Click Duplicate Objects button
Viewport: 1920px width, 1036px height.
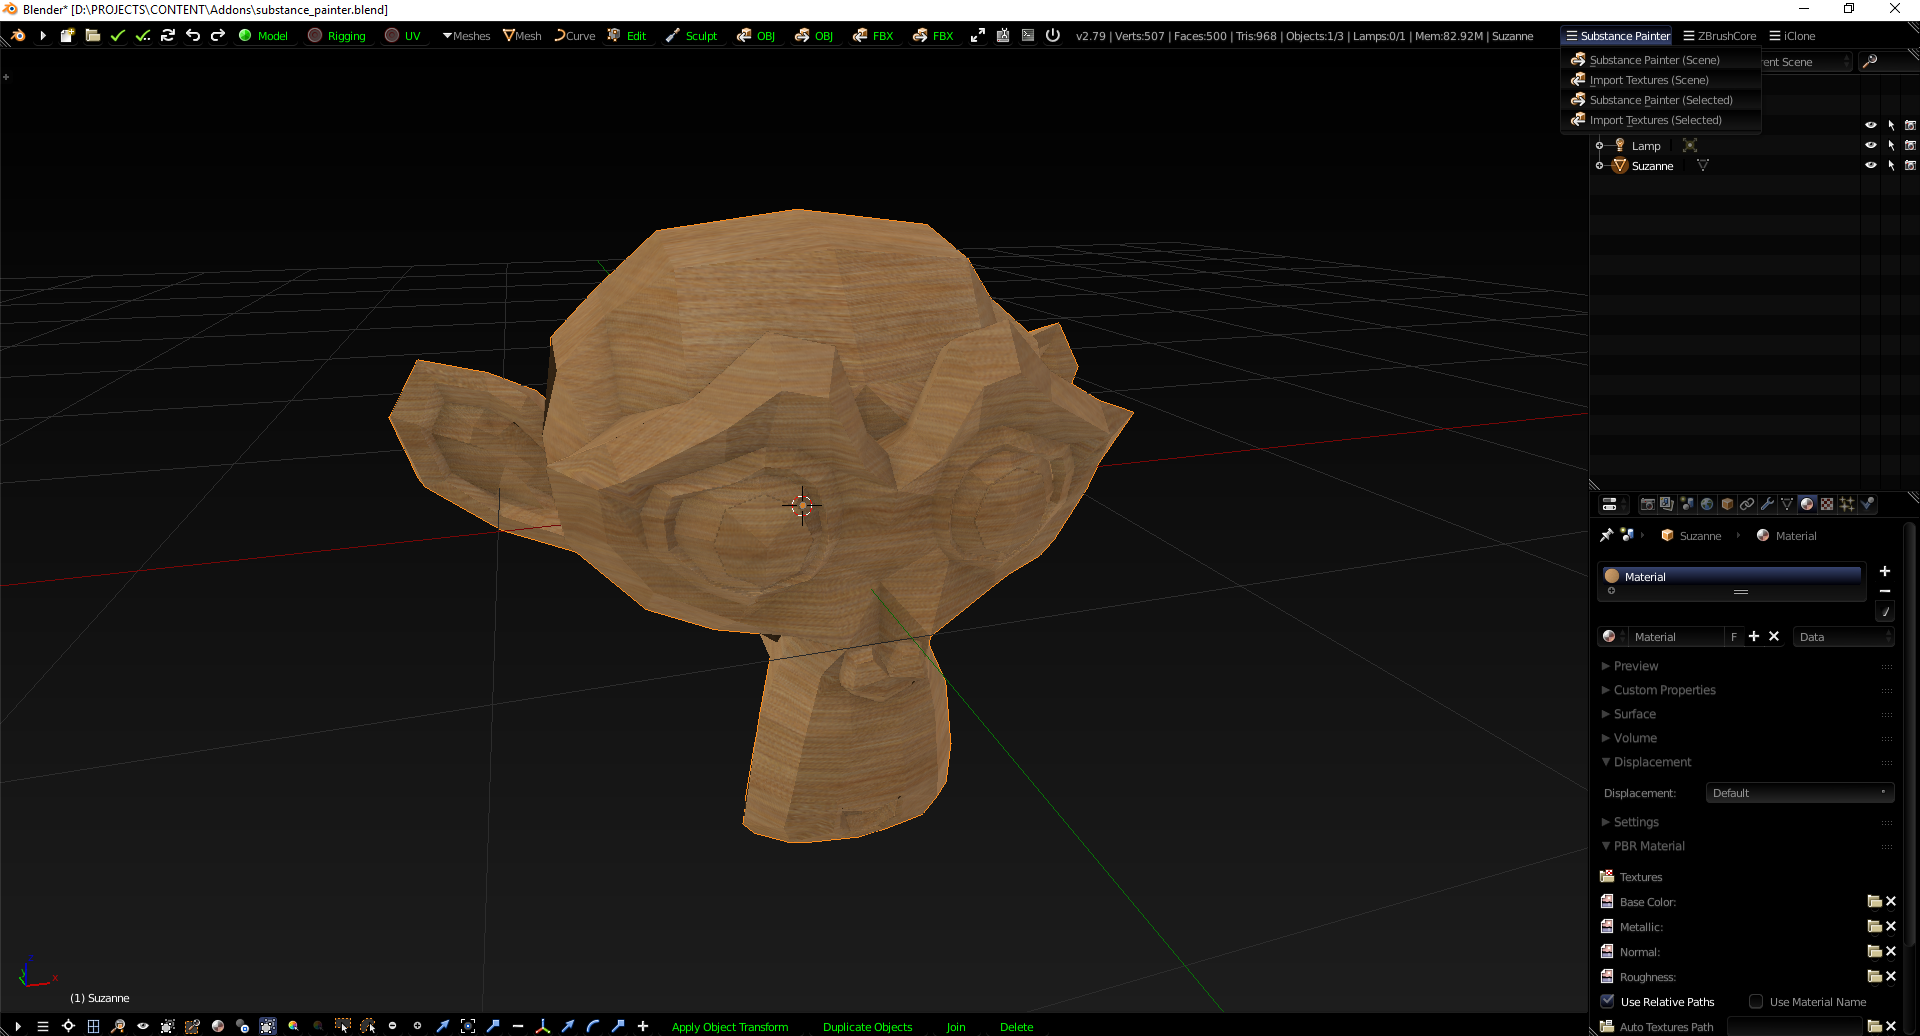coord(867,1026)
